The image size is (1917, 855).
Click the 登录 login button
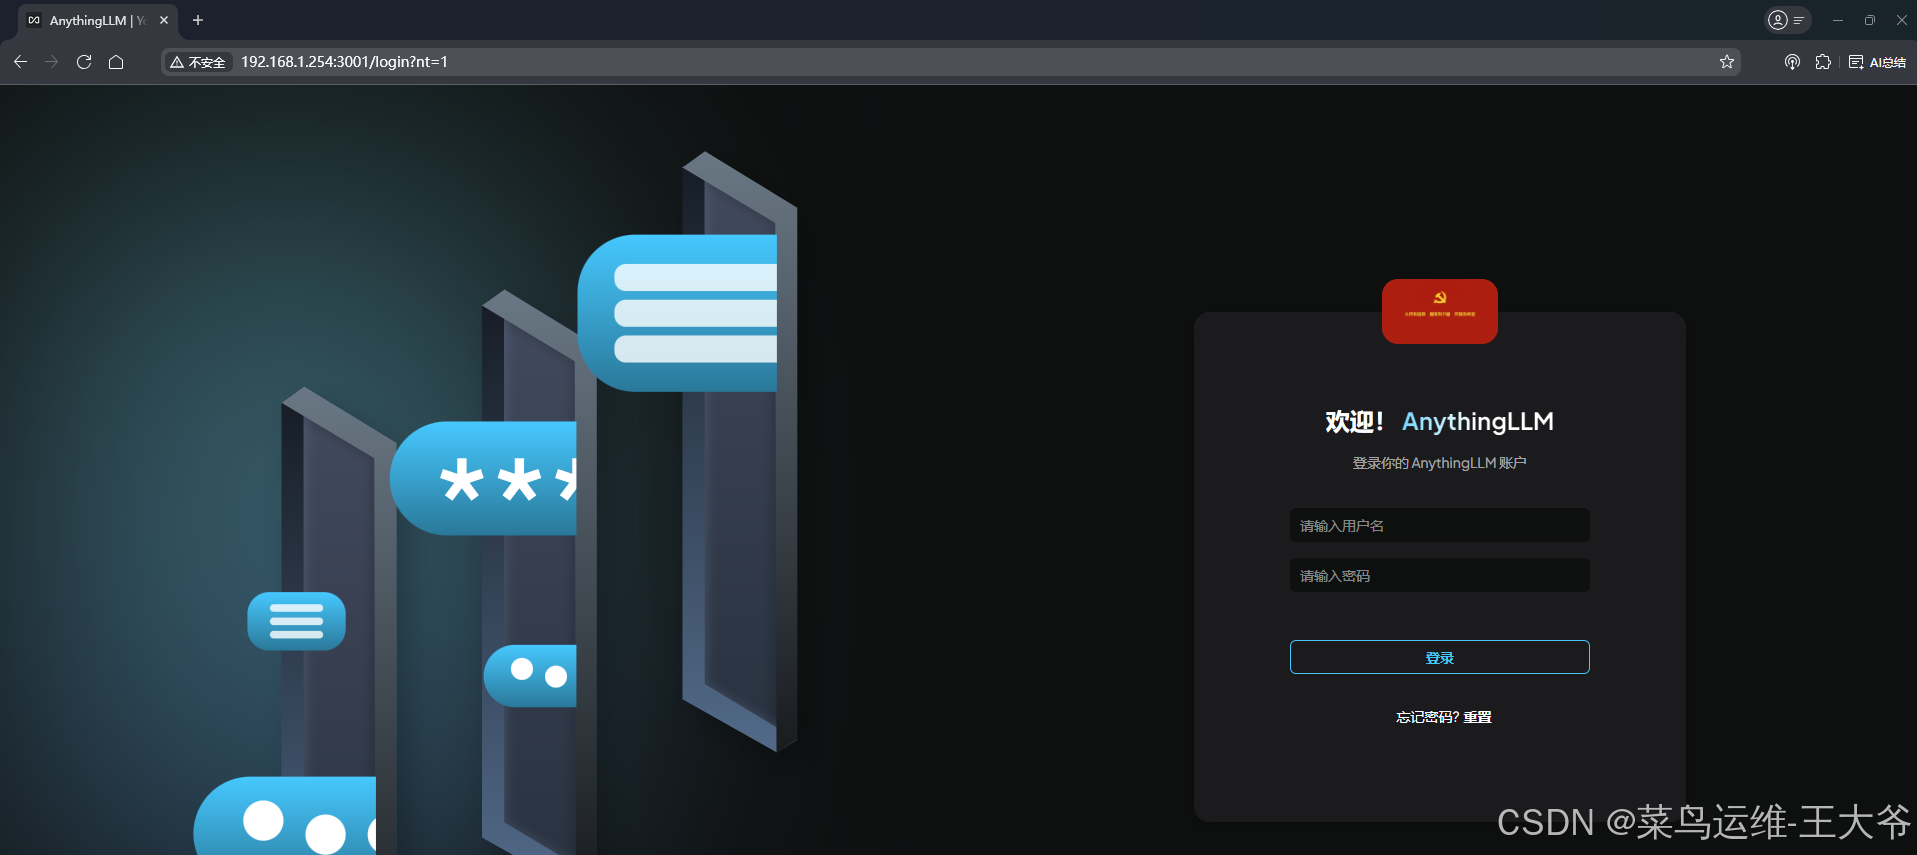1439,657
